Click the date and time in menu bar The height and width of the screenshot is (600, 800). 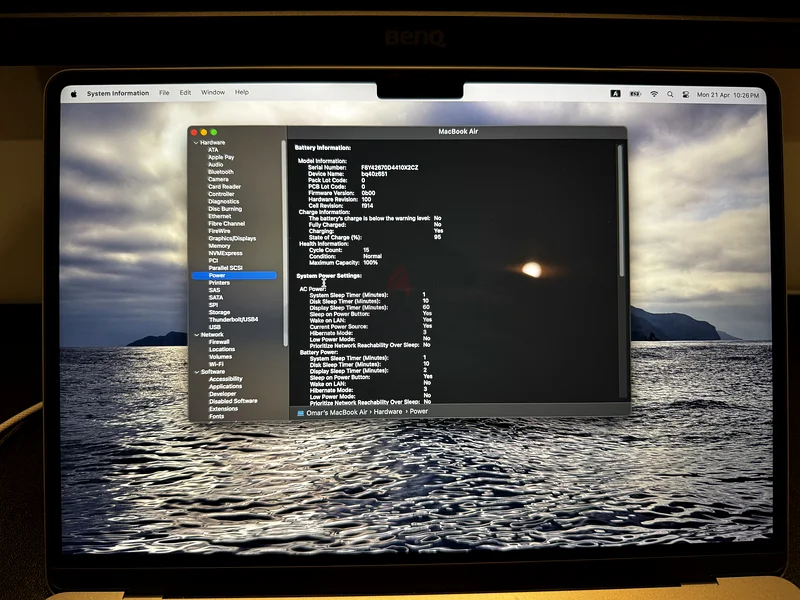click(x=728, y=95)
